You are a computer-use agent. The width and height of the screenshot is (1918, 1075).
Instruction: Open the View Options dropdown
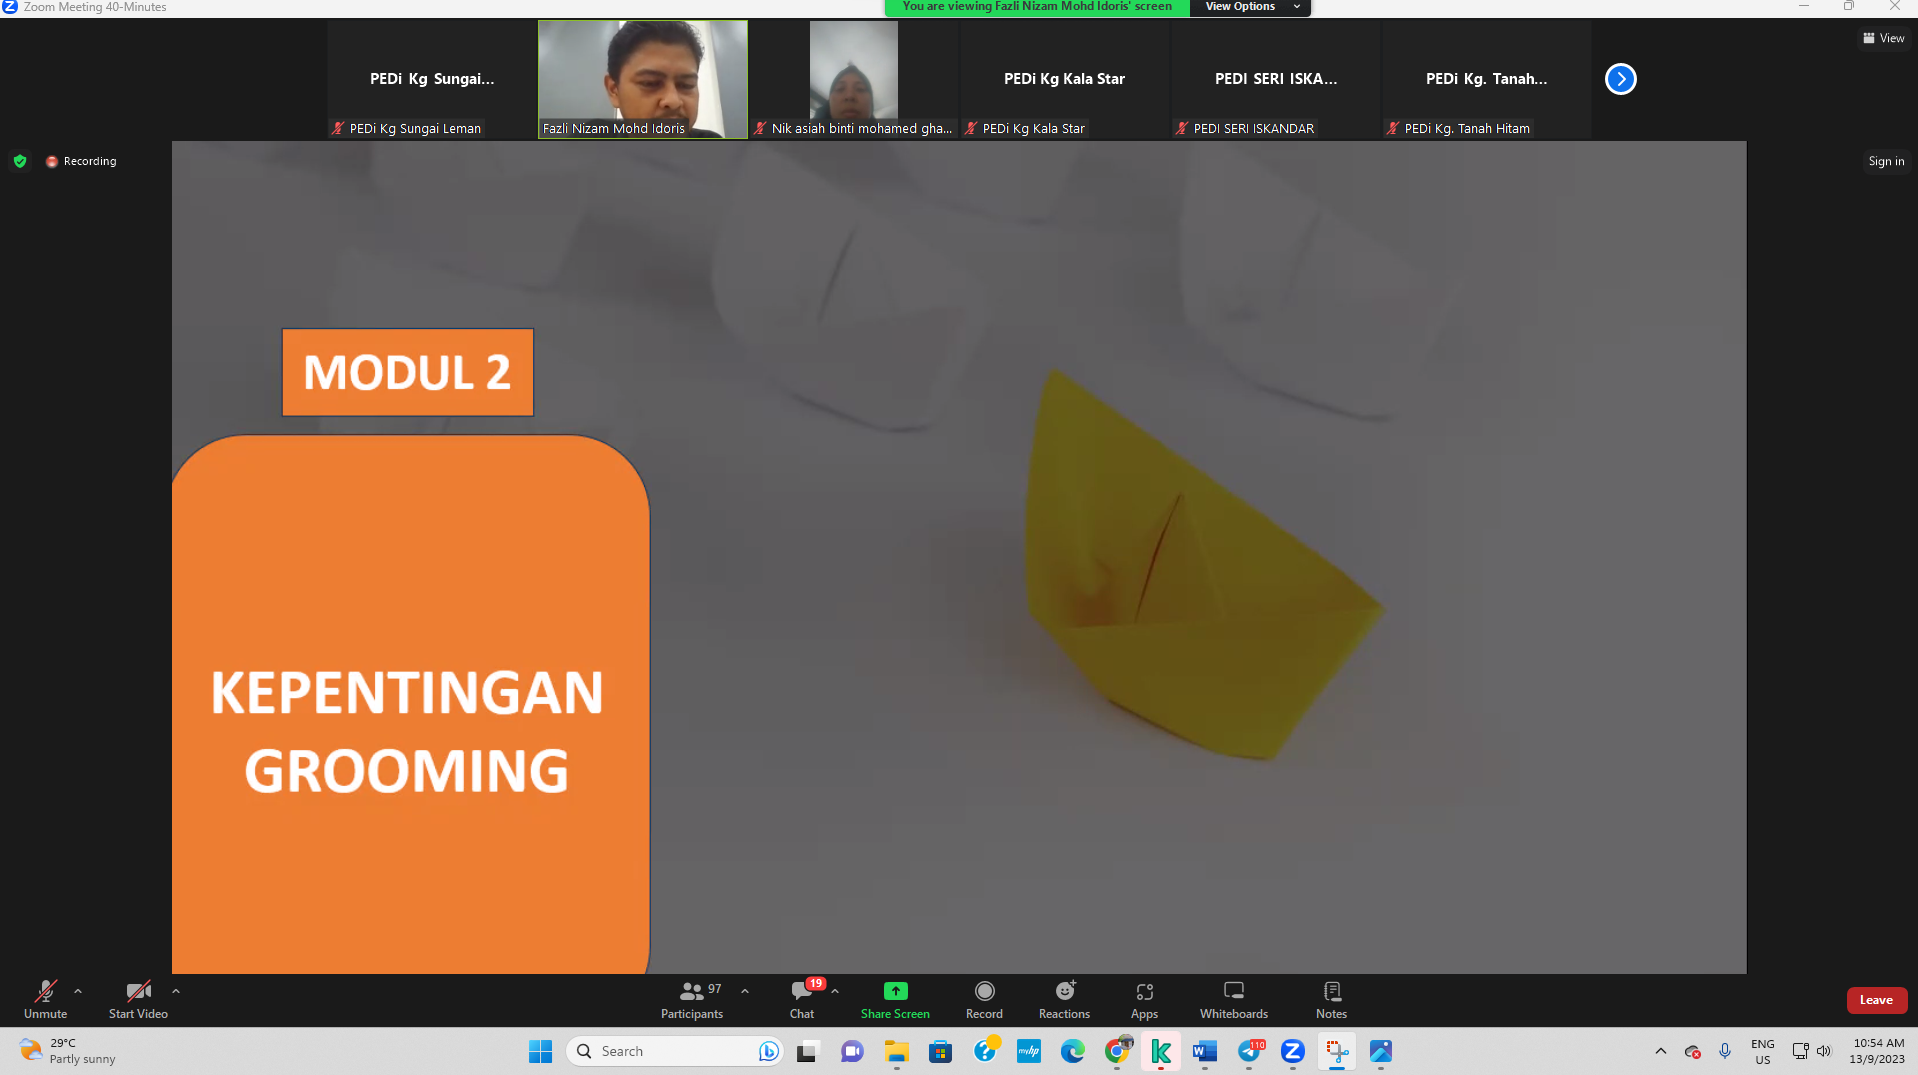(x=1250, y=7)
